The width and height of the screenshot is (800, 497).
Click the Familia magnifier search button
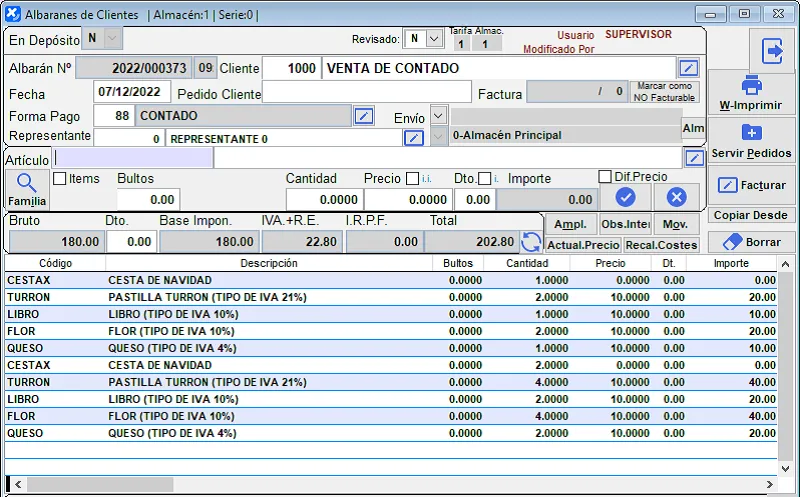[27, 189]
